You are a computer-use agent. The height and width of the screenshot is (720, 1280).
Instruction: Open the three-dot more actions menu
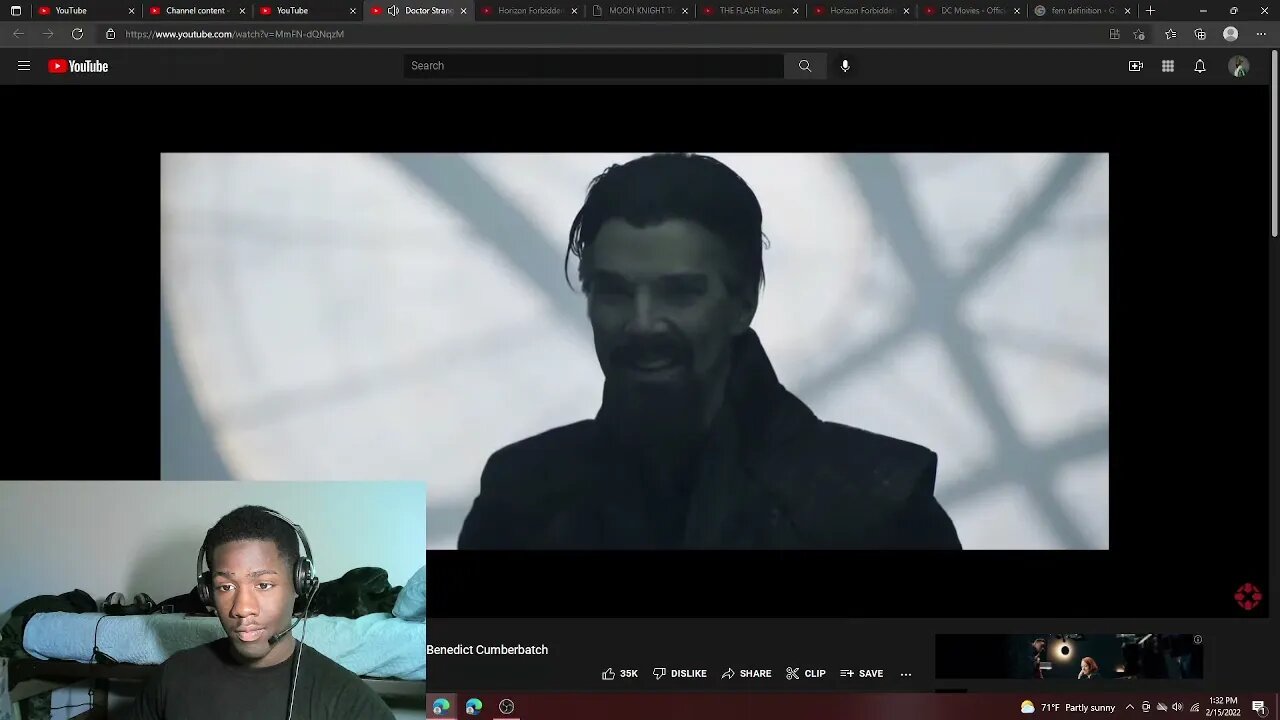[x=906, y=674]
